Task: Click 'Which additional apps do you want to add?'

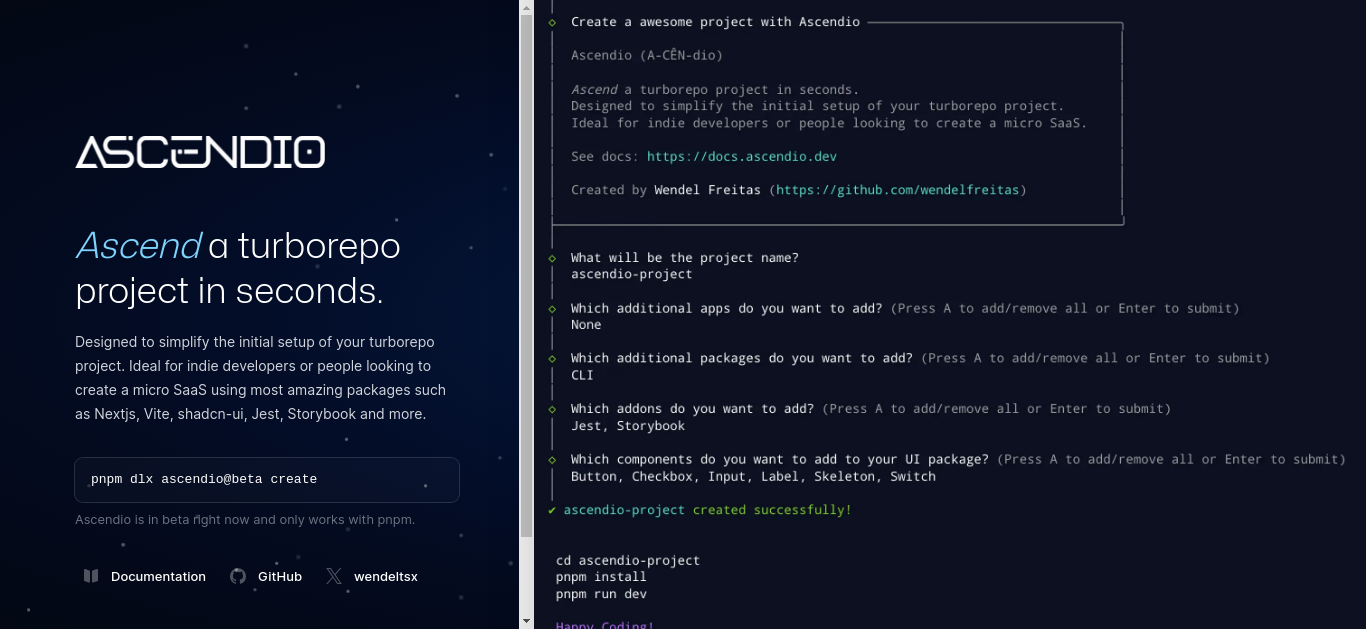Action: [x=726, y=308]
